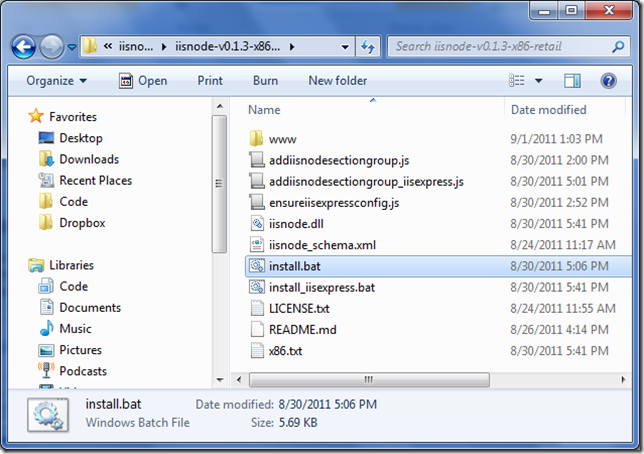
Task: Open Help with the question mark icon
Action: pos(608,81)
